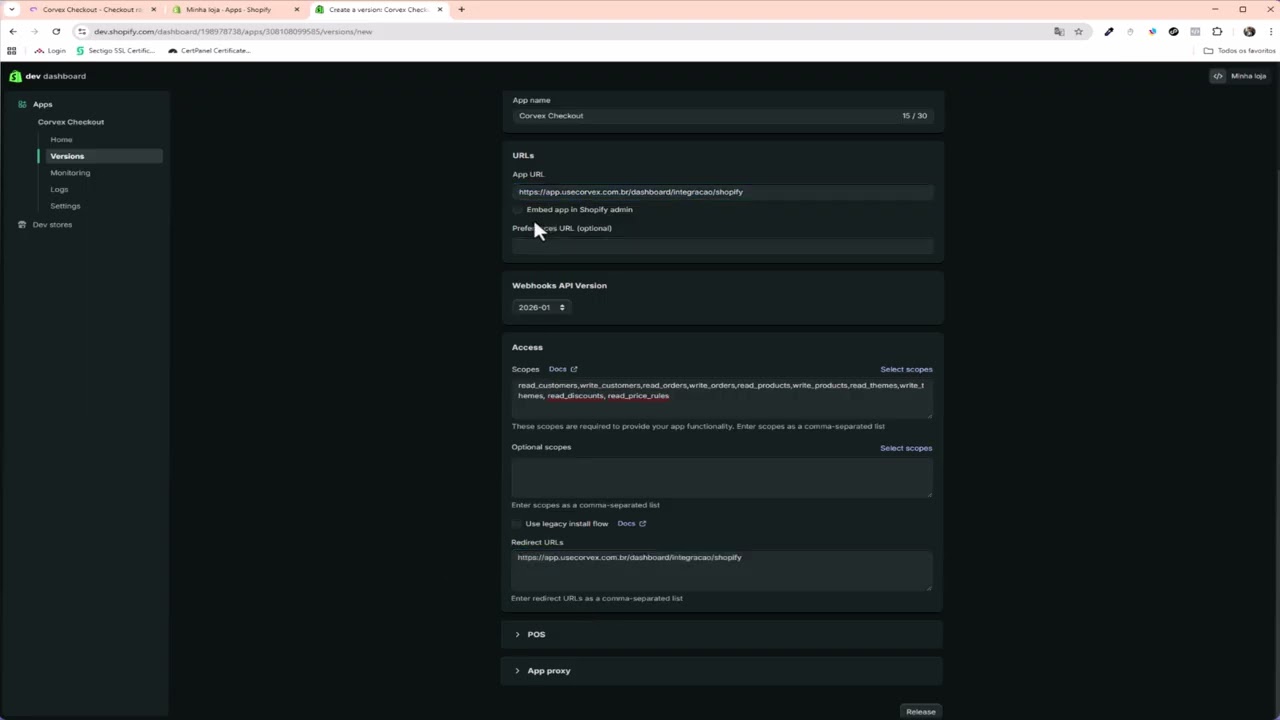The width and height of the screenshot is (1280, 720).
Task: Open the Chrome profile avatar
Action: (1249, 31)
